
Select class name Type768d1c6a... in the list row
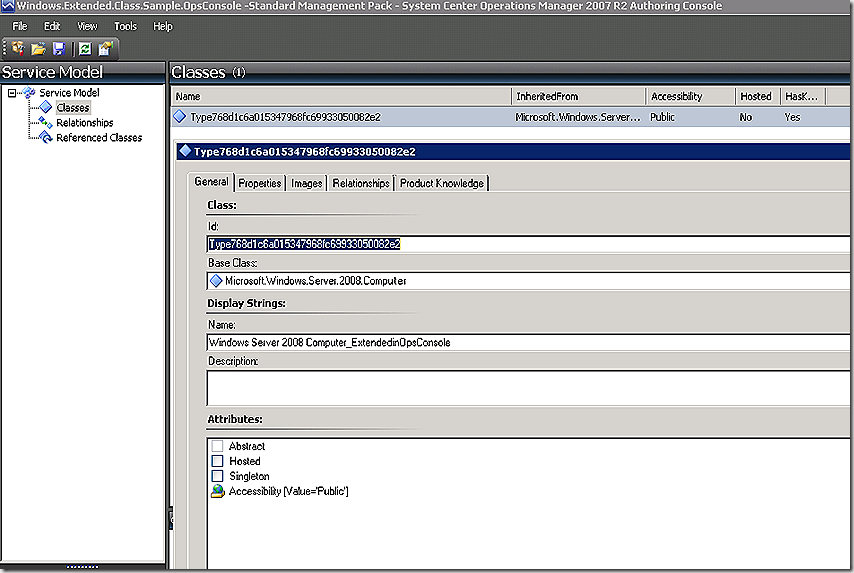[285, 117]
